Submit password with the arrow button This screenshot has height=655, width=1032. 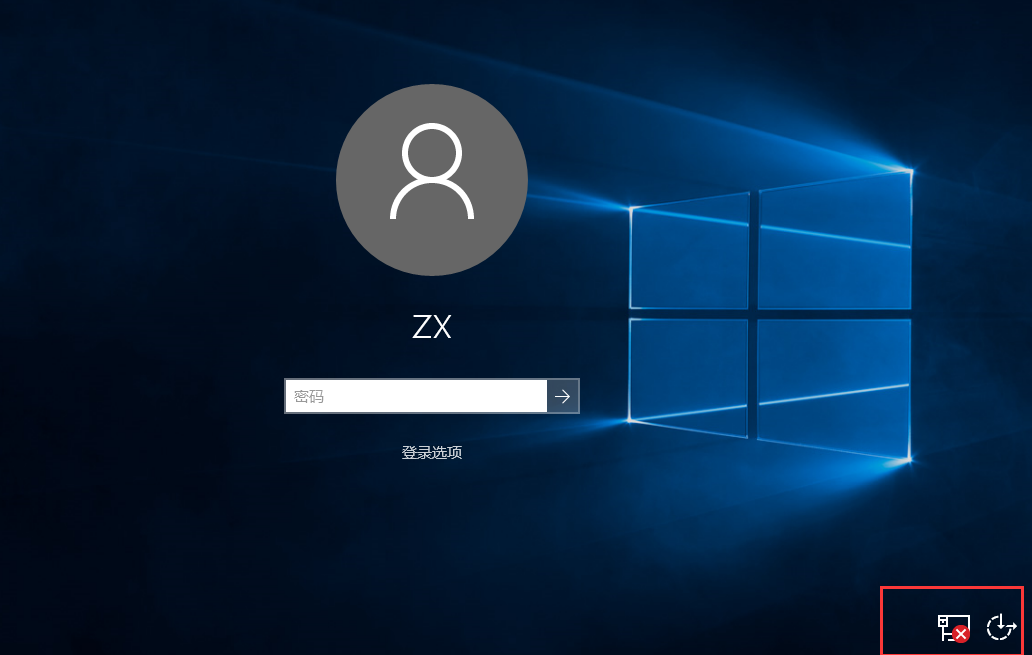[563, 396]
